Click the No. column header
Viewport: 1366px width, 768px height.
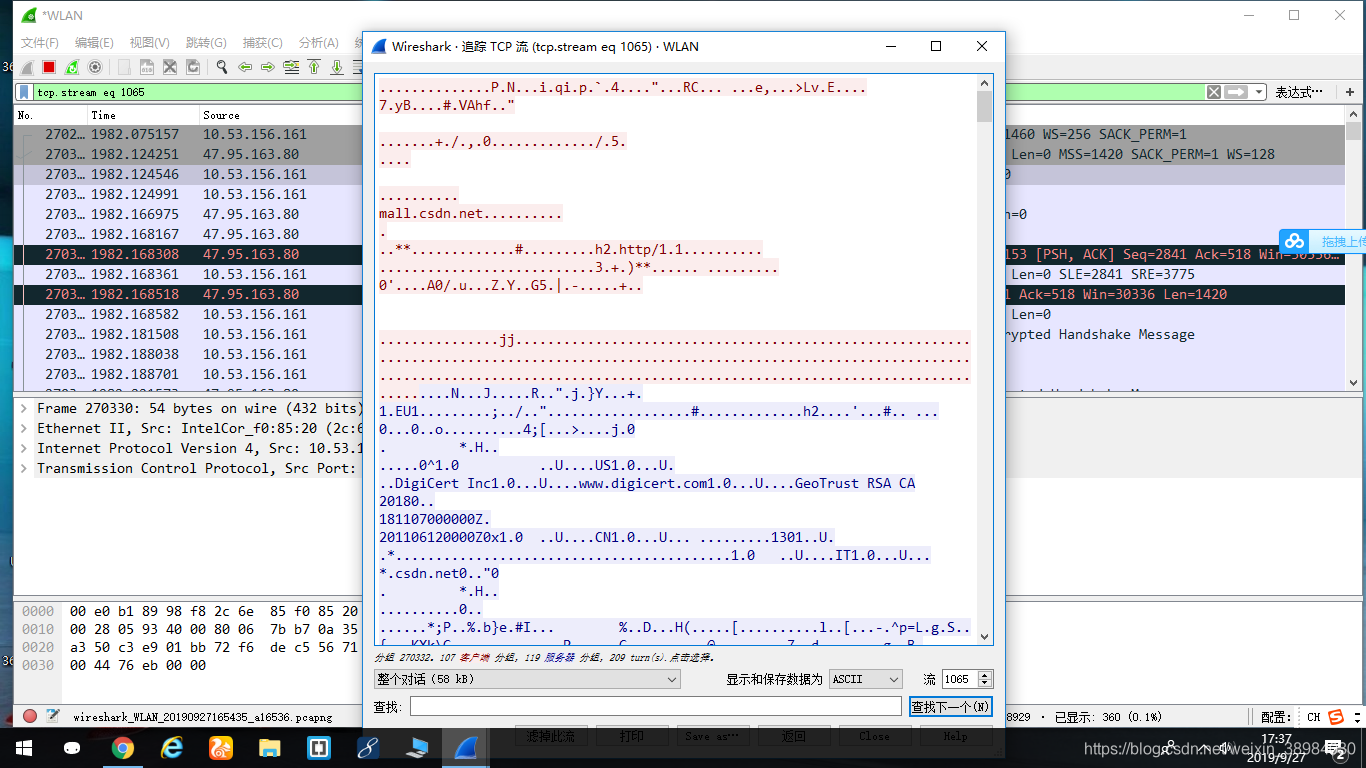coord(50,115)
